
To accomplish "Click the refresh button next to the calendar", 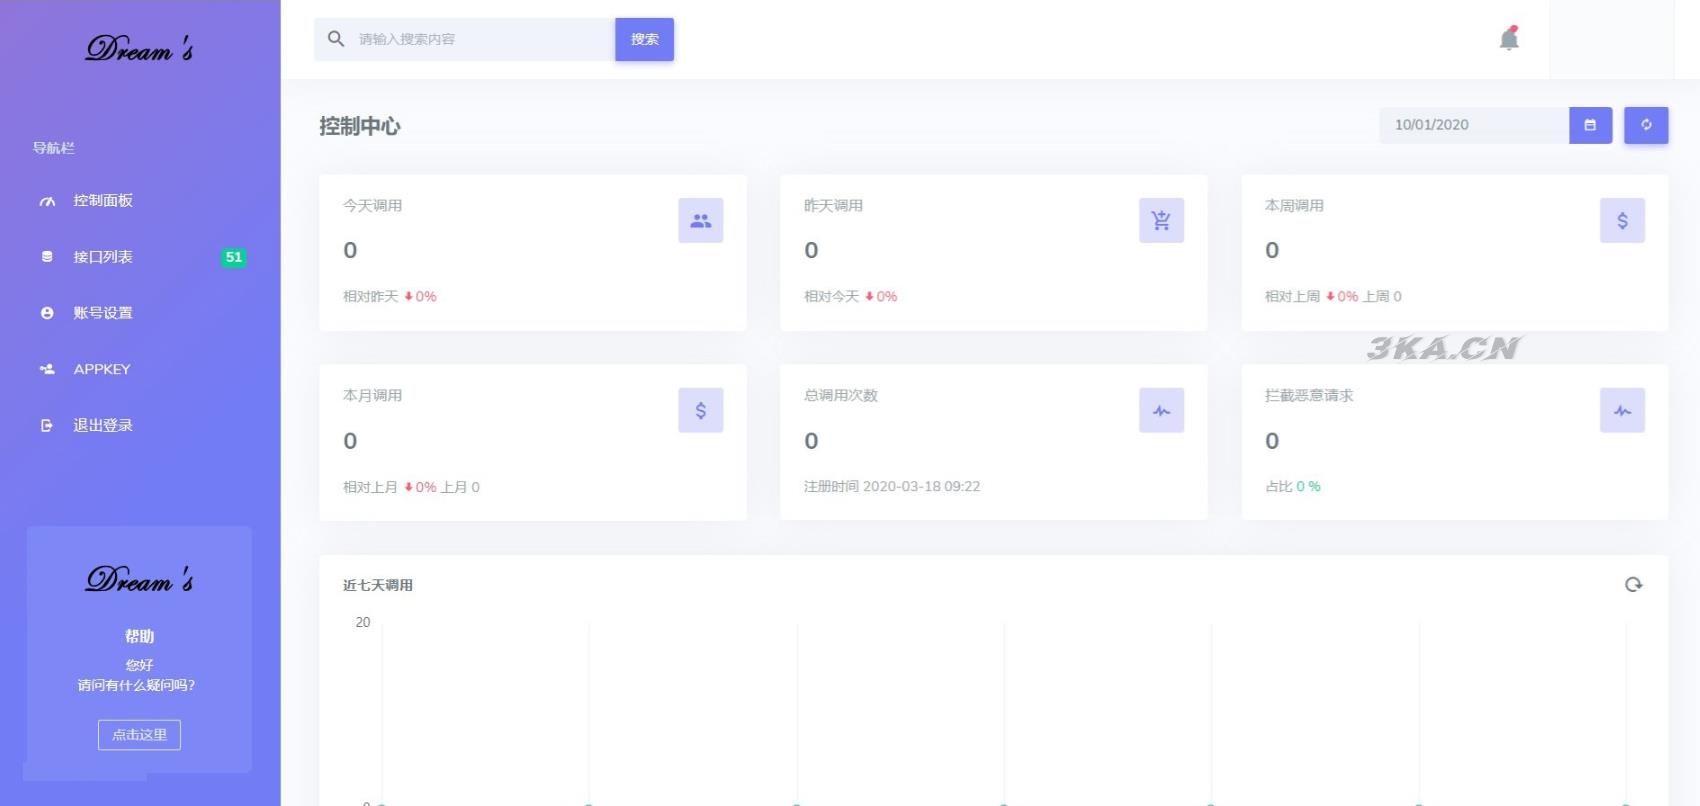I will [x=1645, y=125].
